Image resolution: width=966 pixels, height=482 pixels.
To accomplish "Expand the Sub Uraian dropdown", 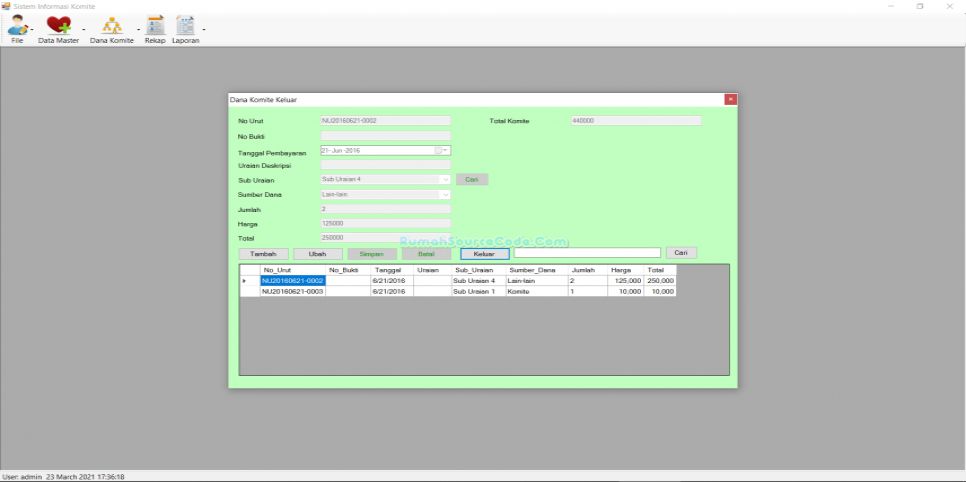I will 445,179.
